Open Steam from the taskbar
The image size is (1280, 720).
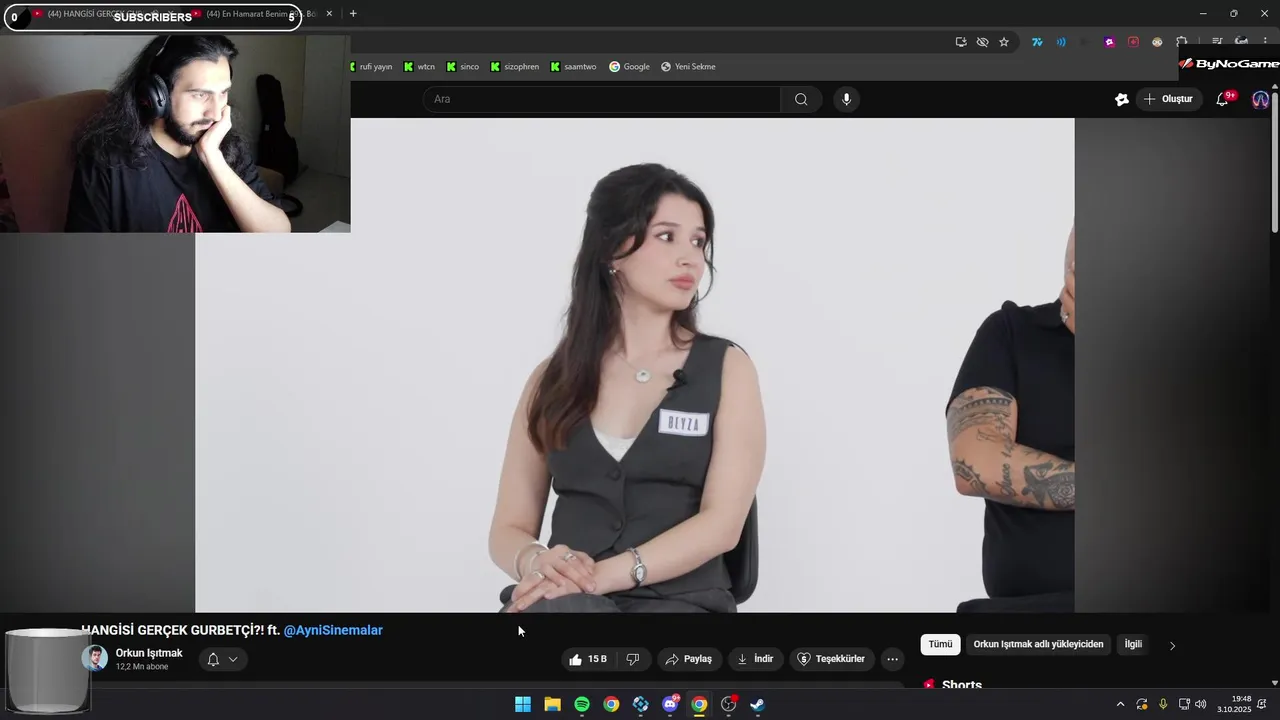(758, 704)
